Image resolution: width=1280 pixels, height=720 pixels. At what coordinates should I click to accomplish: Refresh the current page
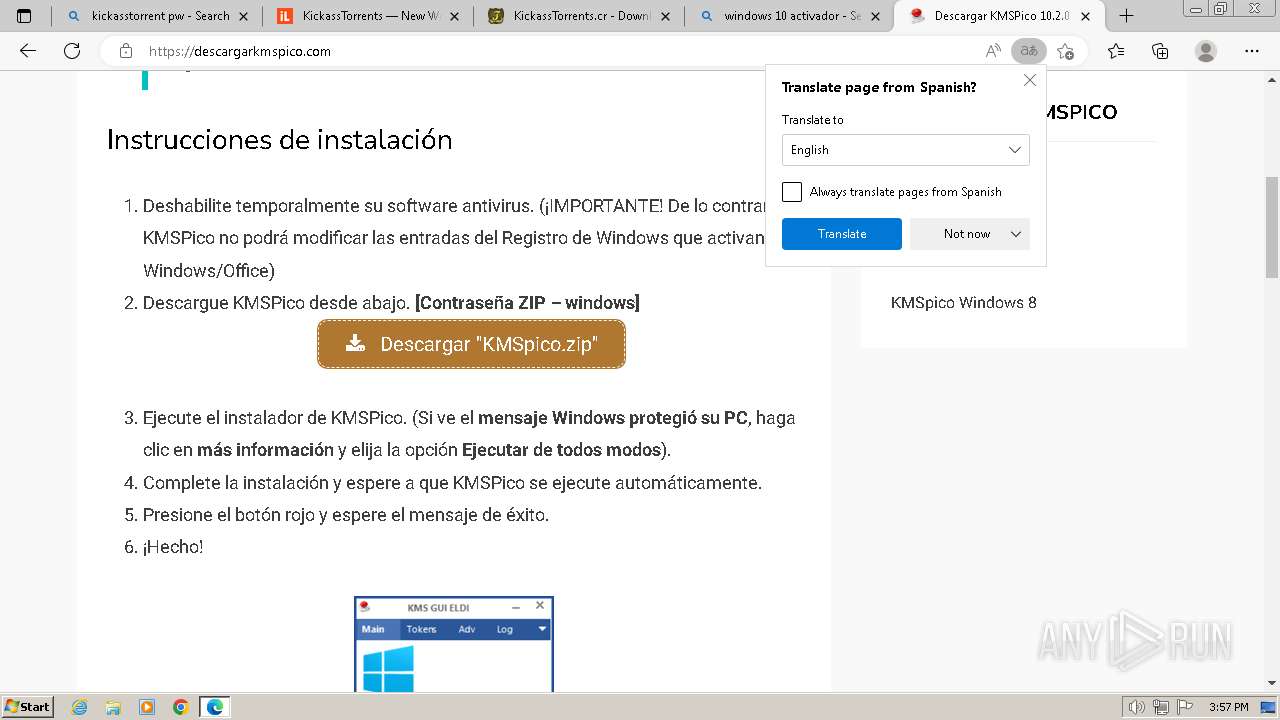[x=72, y=51]
